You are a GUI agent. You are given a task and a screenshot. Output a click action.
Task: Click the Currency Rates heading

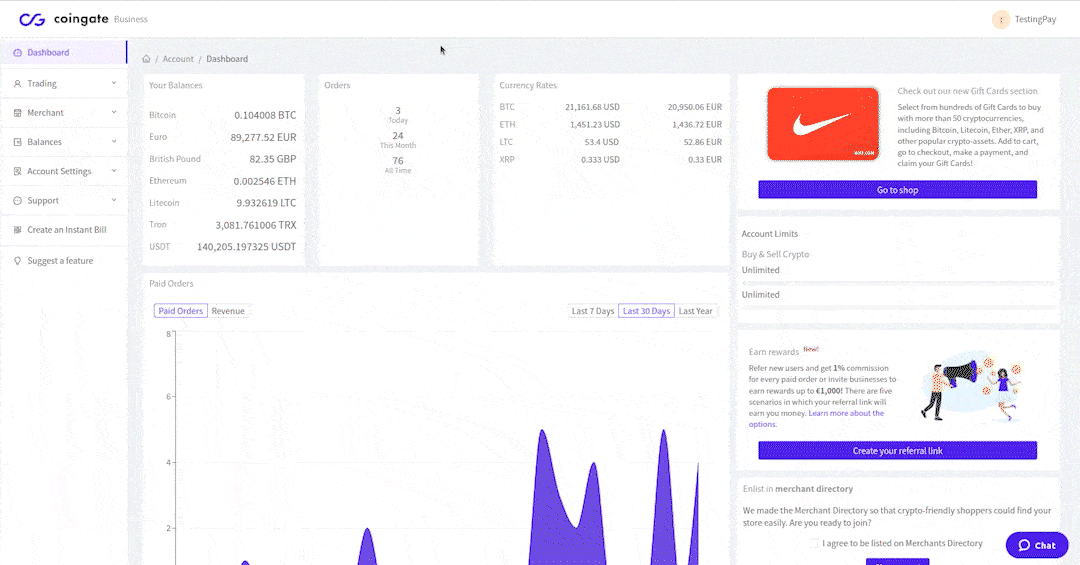528,85
